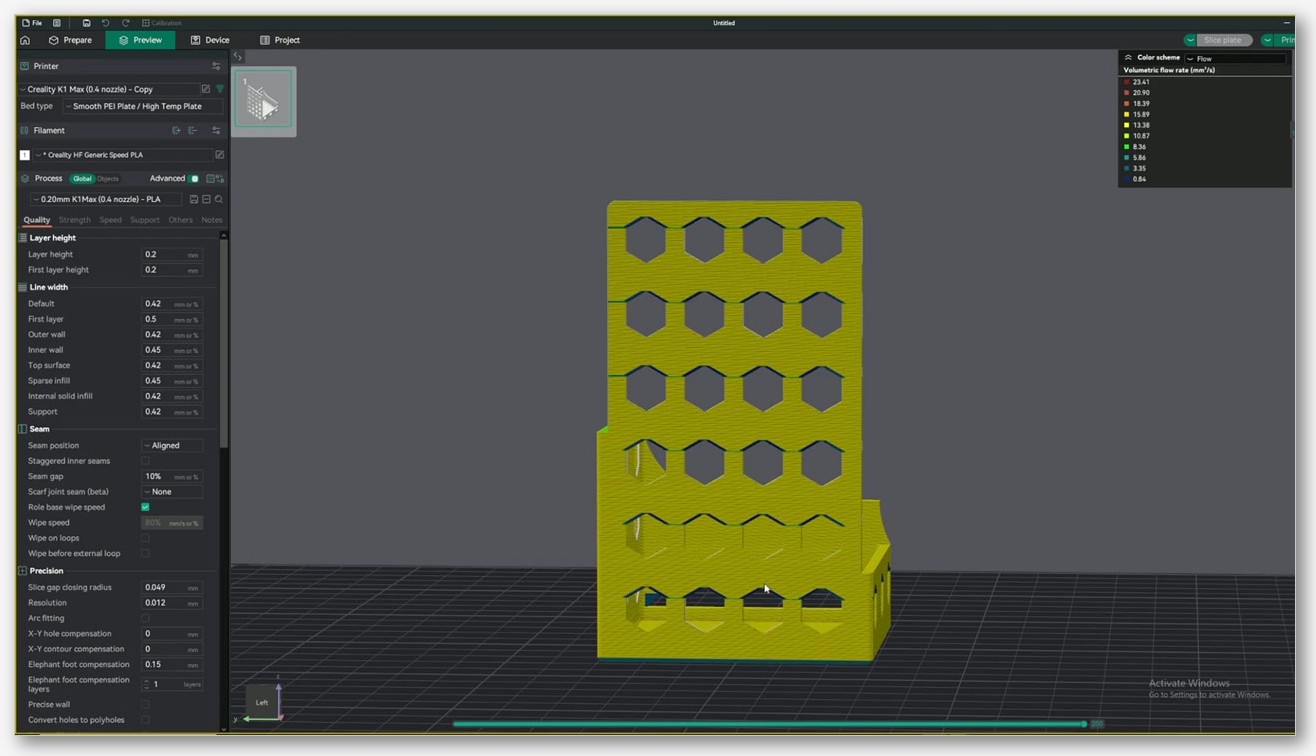Click the remove filament icon
1316x756 pixels.
pos(193,130)
